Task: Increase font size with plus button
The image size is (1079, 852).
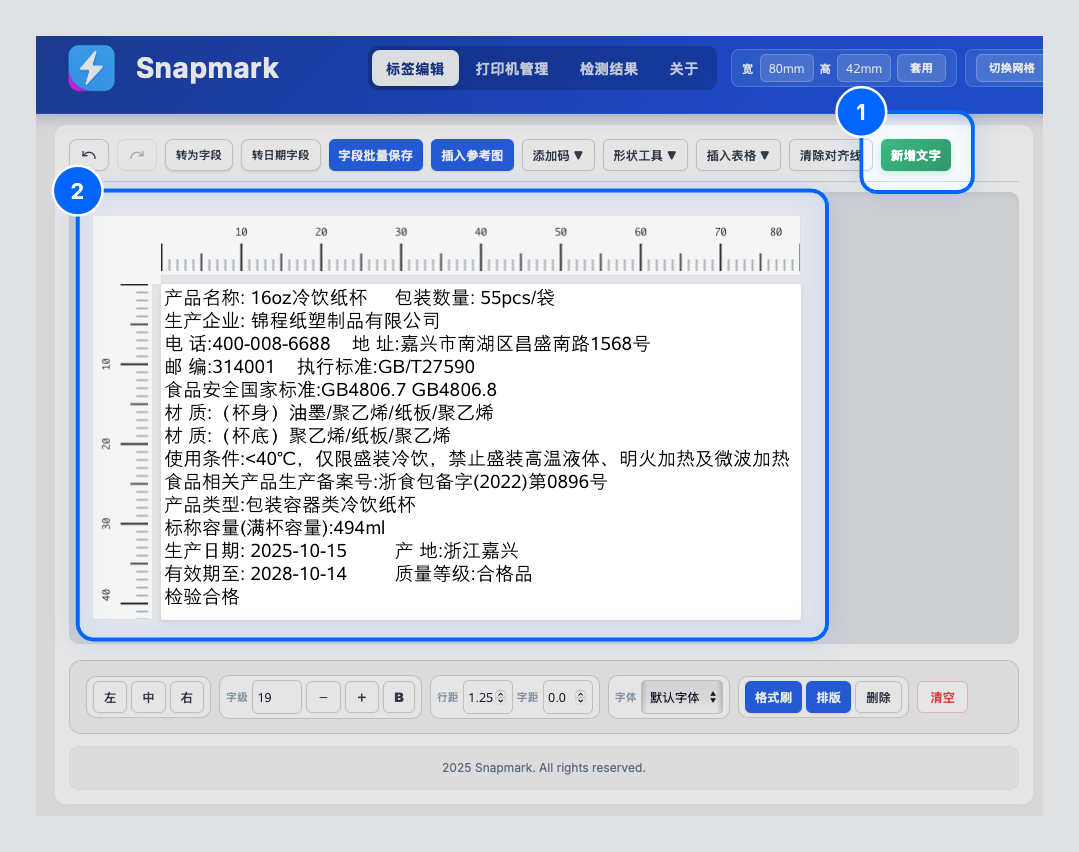Action: [x=361, y=697]
